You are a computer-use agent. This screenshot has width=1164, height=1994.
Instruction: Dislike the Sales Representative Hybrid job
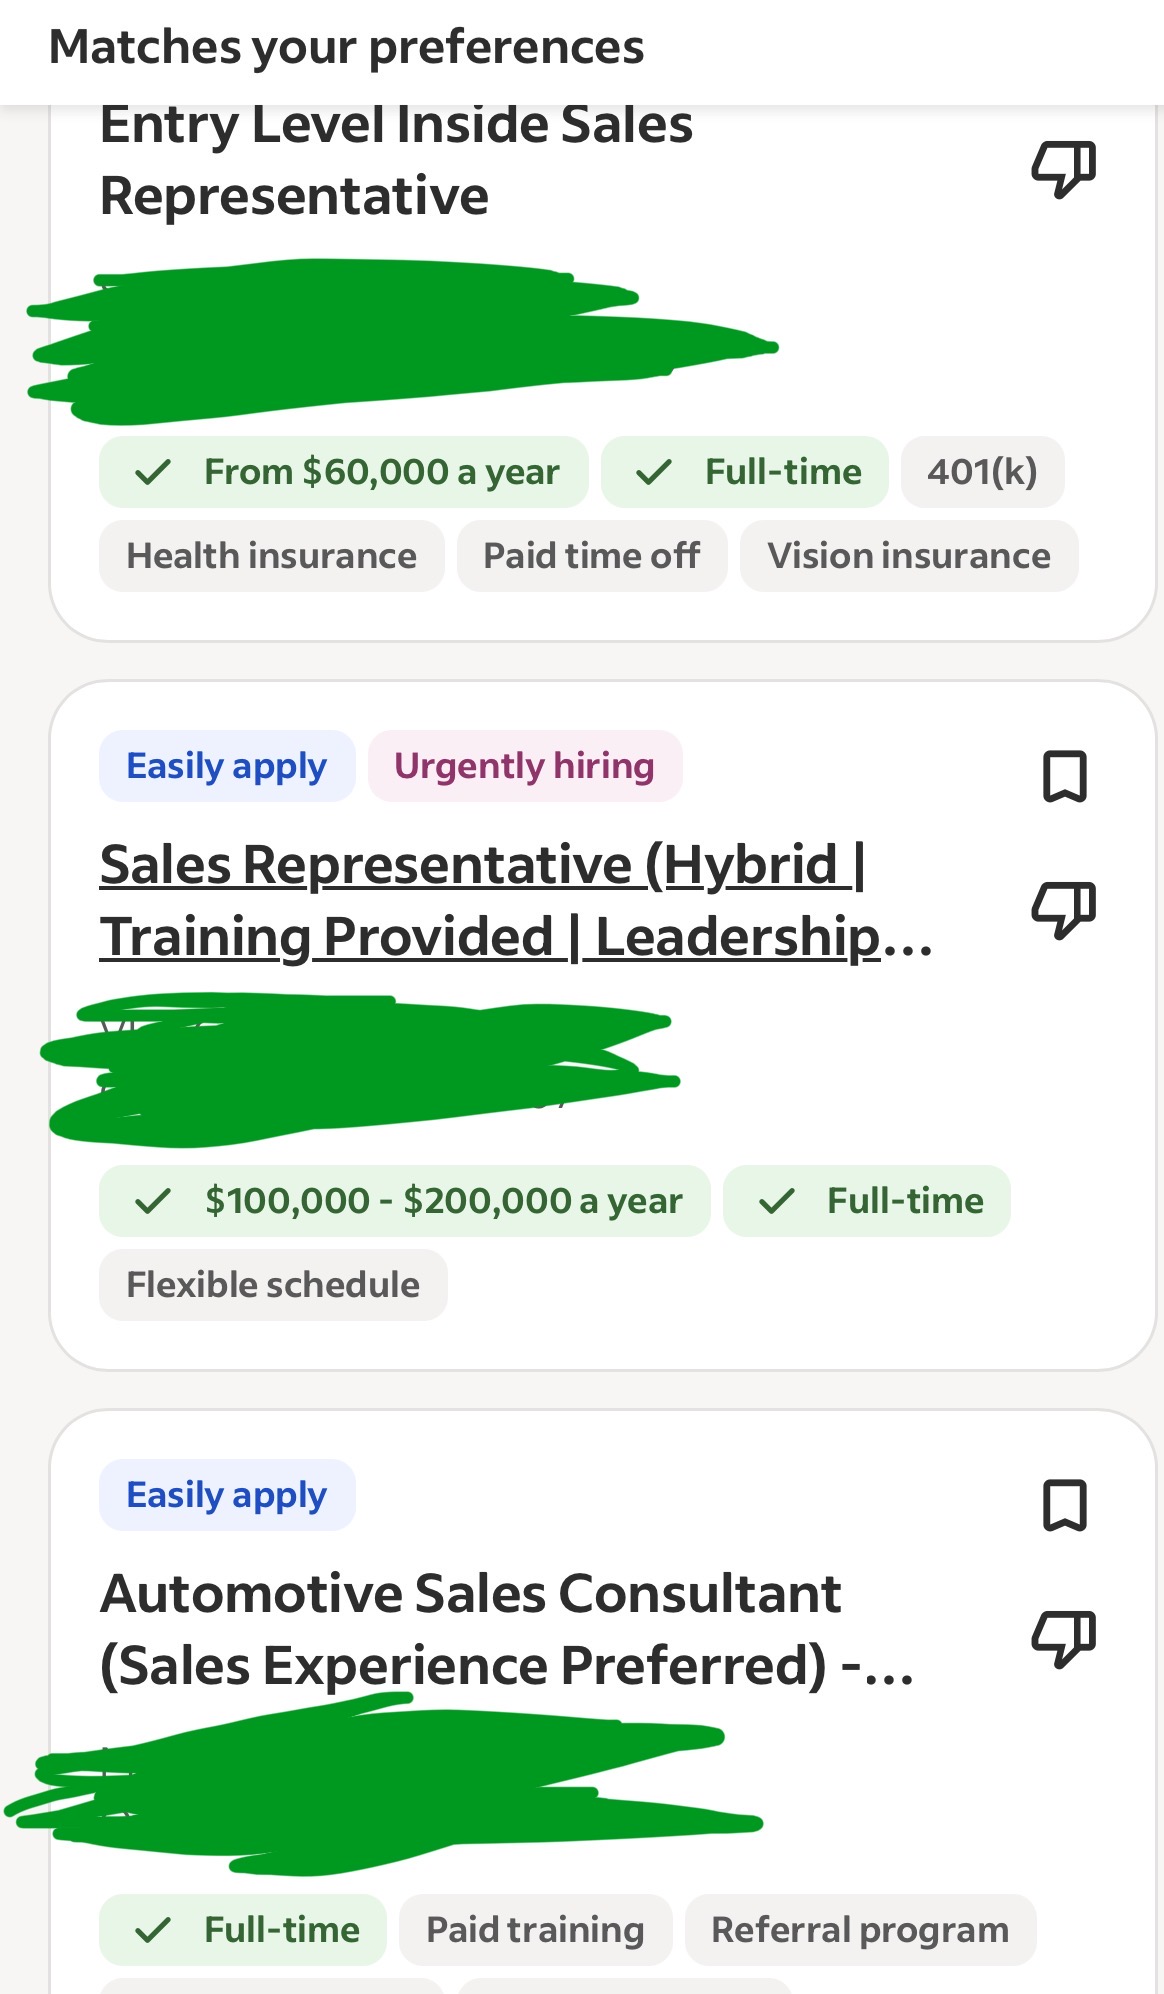1063,909
